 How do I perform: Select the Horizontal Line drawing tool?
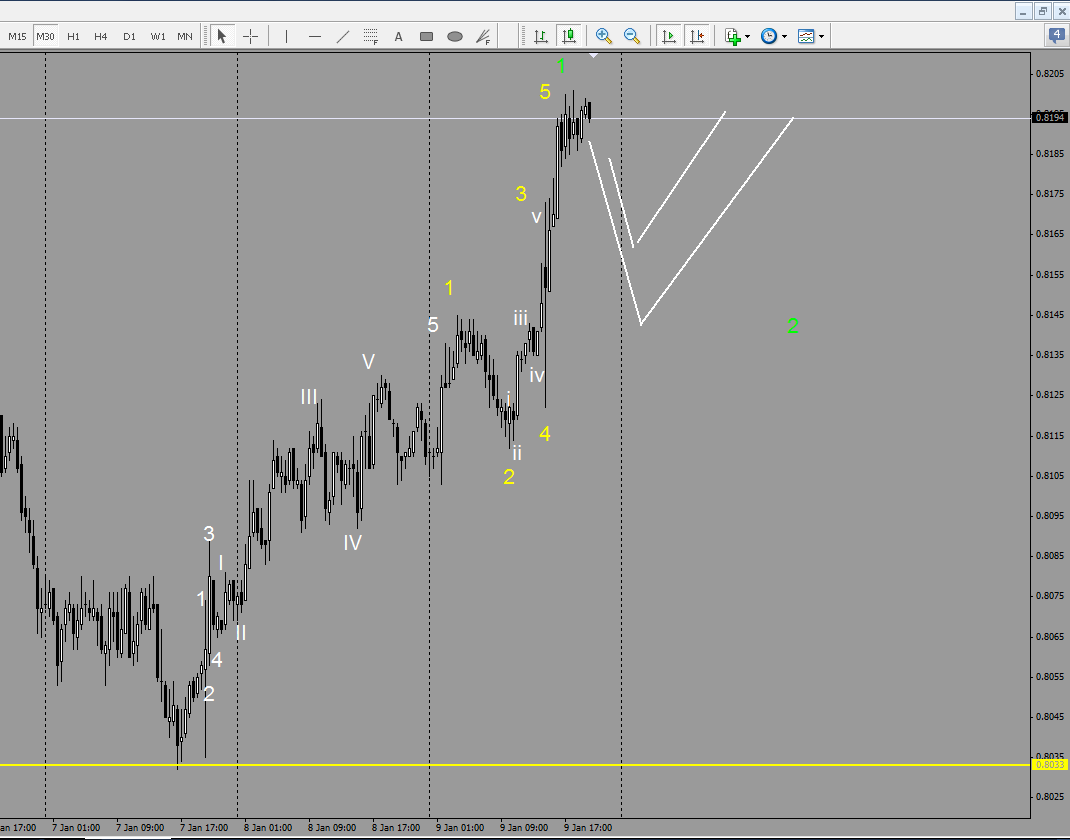coord(314,36)
